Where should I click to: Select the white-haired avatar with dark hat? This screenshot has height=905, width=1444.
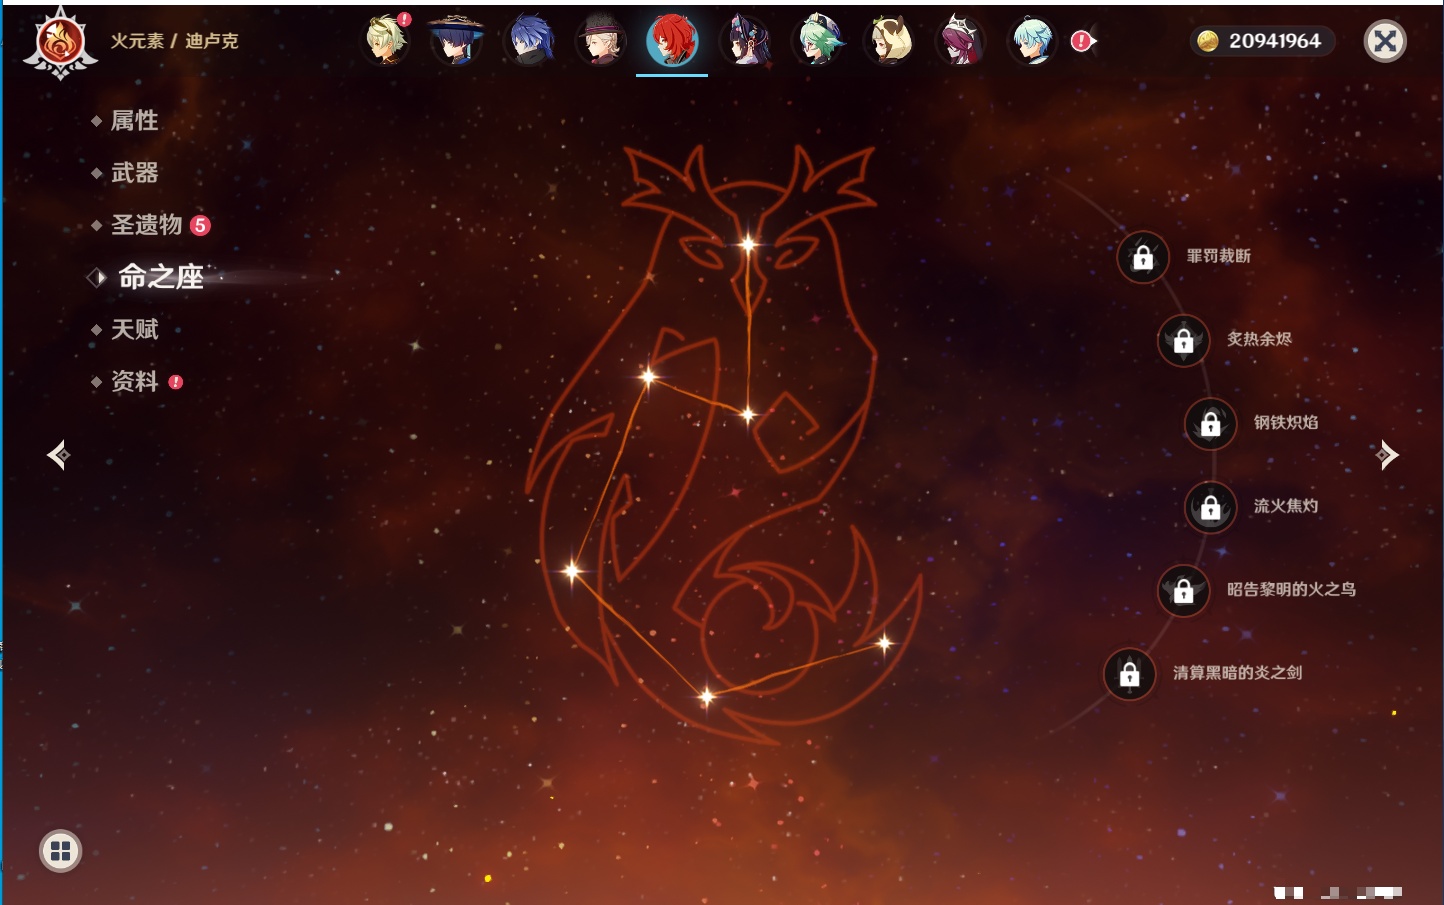click(602, 41)
